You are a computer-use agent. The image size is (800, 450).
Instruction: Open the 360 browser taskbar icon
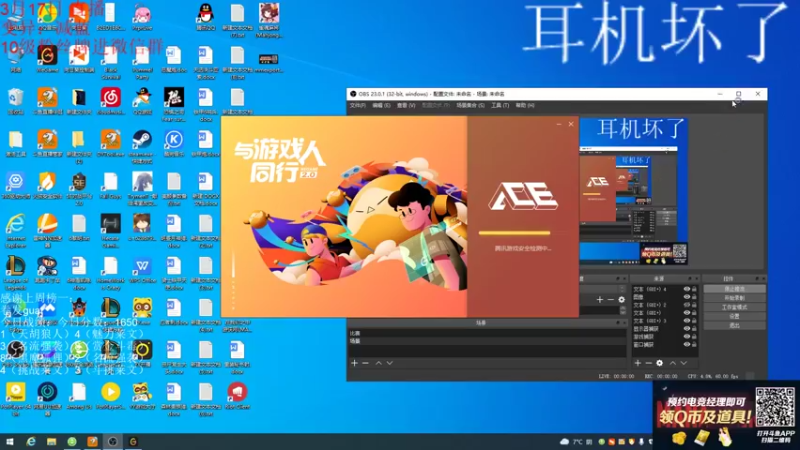pos(72,441)
